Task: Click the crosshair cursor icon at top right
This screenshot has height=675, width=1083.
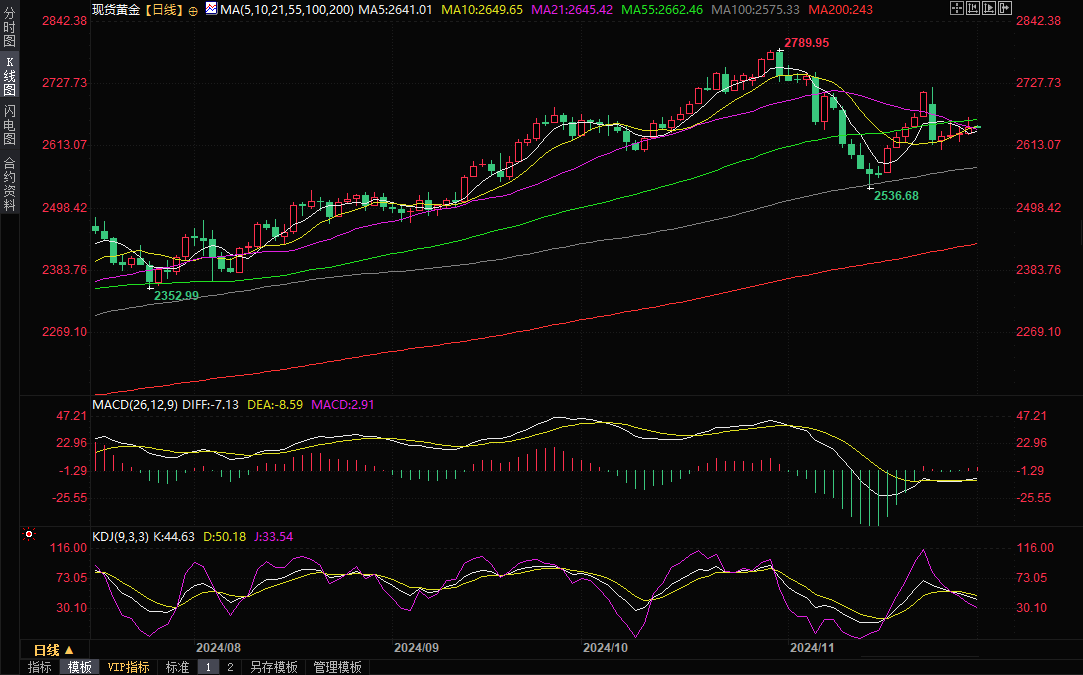Action: [x=957, y=8]
